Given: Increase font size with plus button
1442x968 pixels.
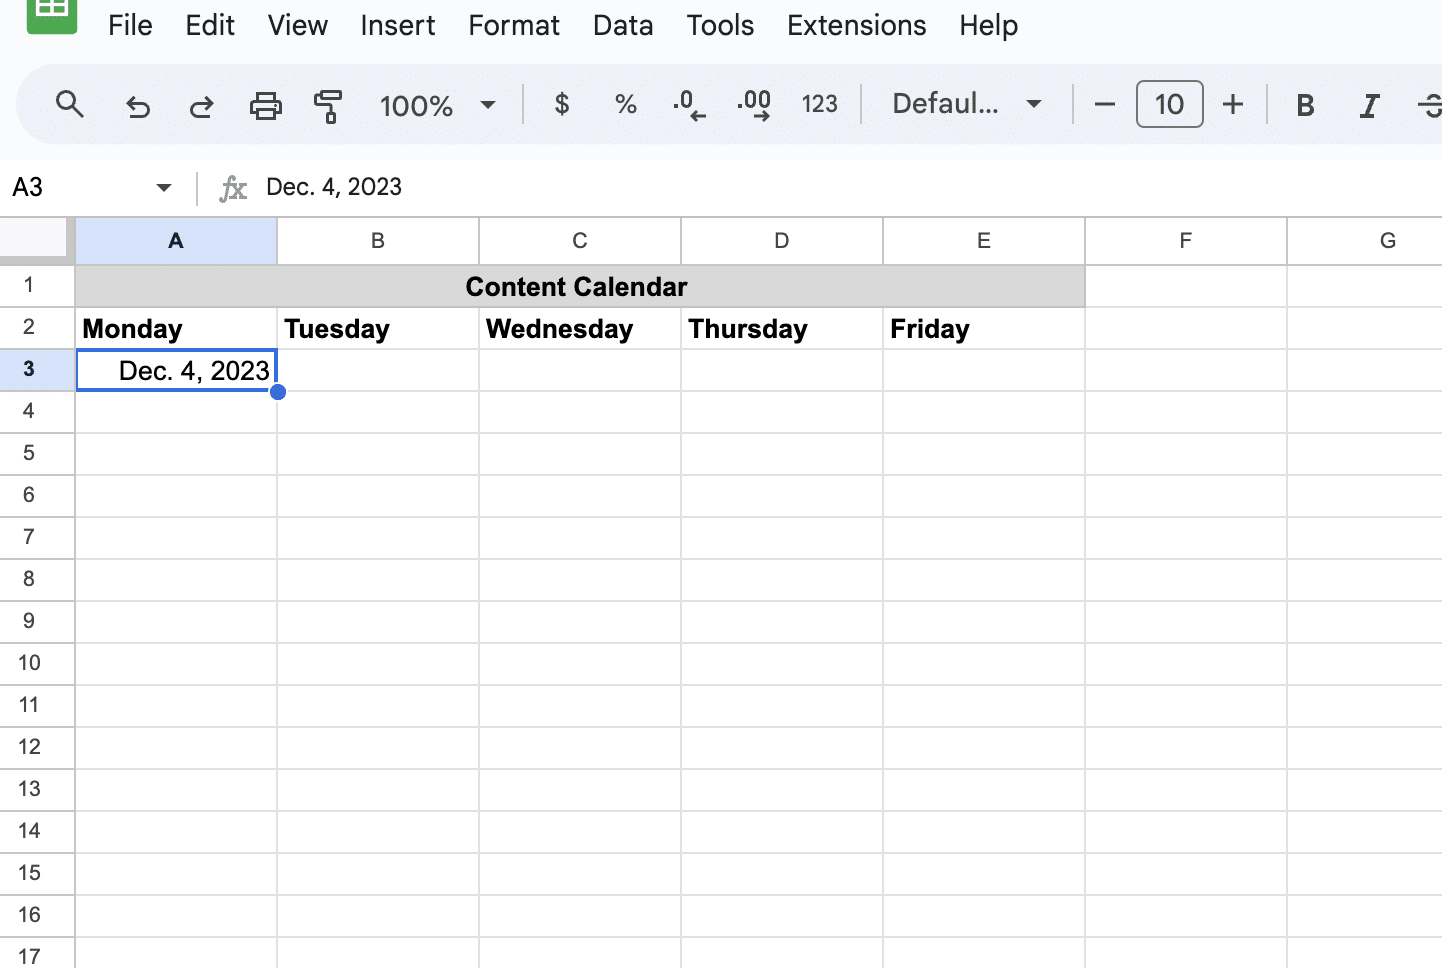Looking at the screenshot, I should tap(1233, 104).
